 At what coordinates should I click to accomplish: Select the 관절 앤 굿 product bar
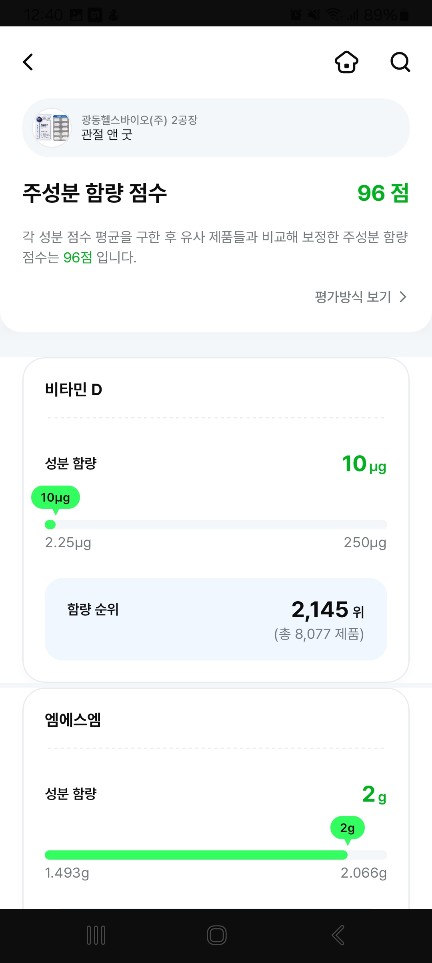click(216, 128)
